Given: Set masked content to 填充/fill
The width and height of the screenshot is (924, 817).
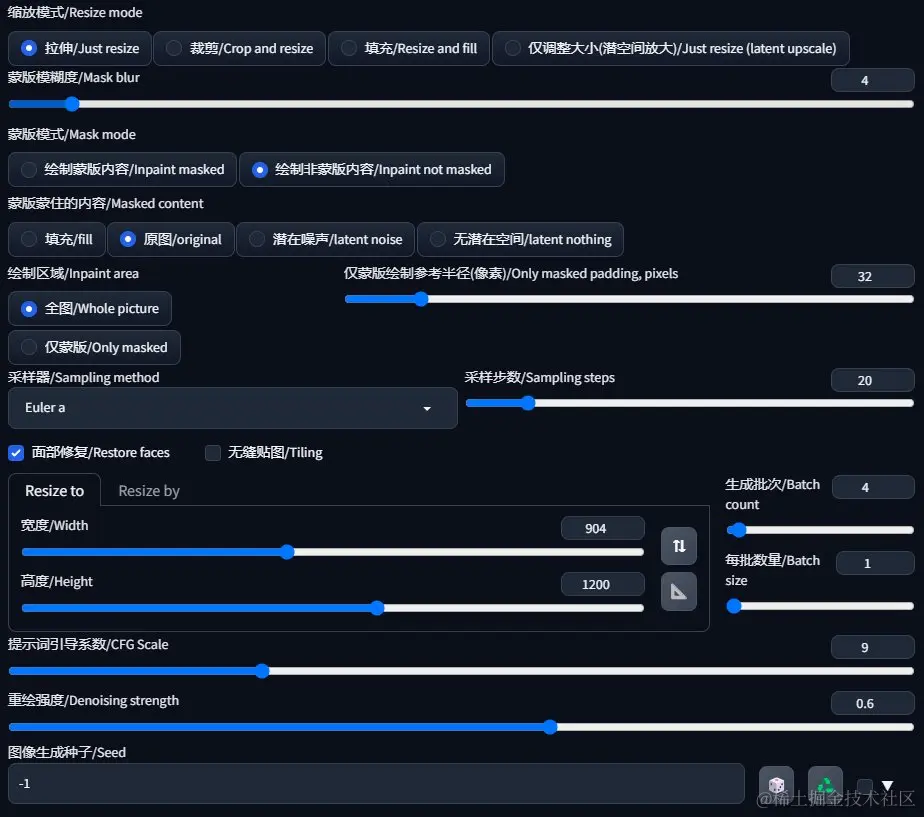Looking at the screenshot, I should [57, 239].
